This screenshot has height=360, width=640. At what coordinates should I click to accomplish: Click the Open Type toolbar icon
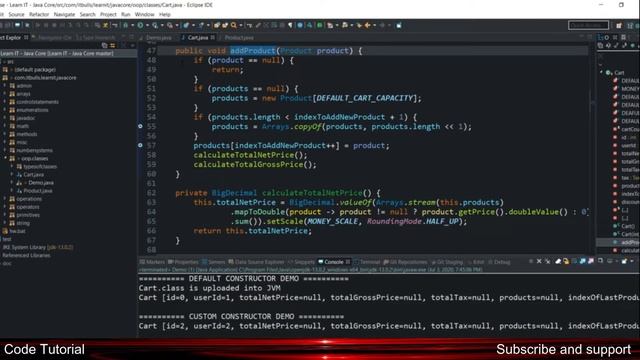click(217, 25)
